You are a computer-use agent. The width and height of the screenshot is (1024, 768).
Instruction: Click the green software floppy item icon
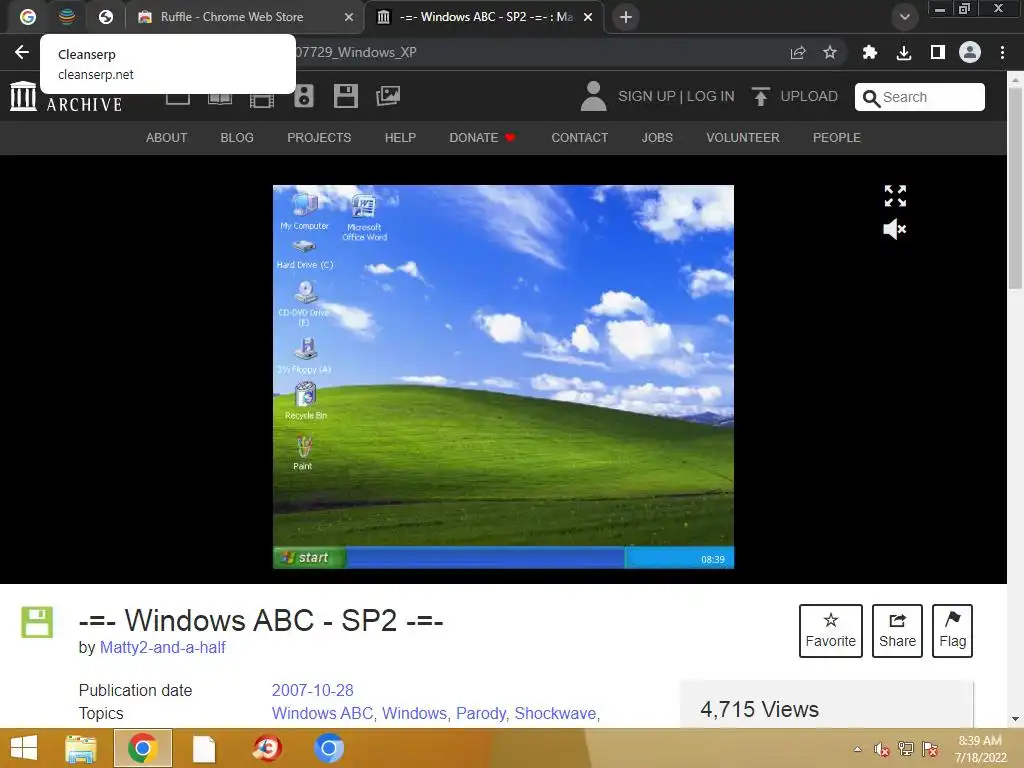click(37, 622)
